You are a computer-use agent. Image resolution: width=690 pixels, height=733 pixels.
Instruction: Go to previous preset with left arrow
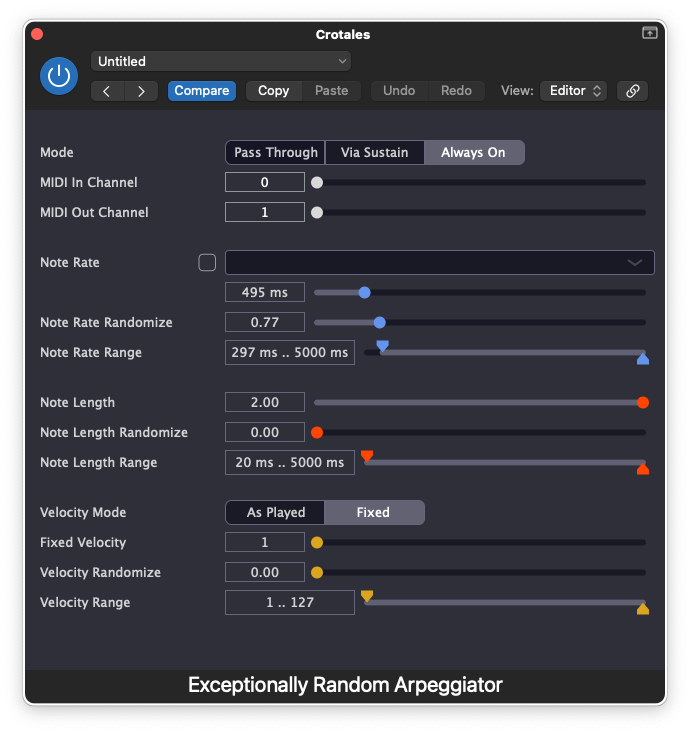[107, 91]
